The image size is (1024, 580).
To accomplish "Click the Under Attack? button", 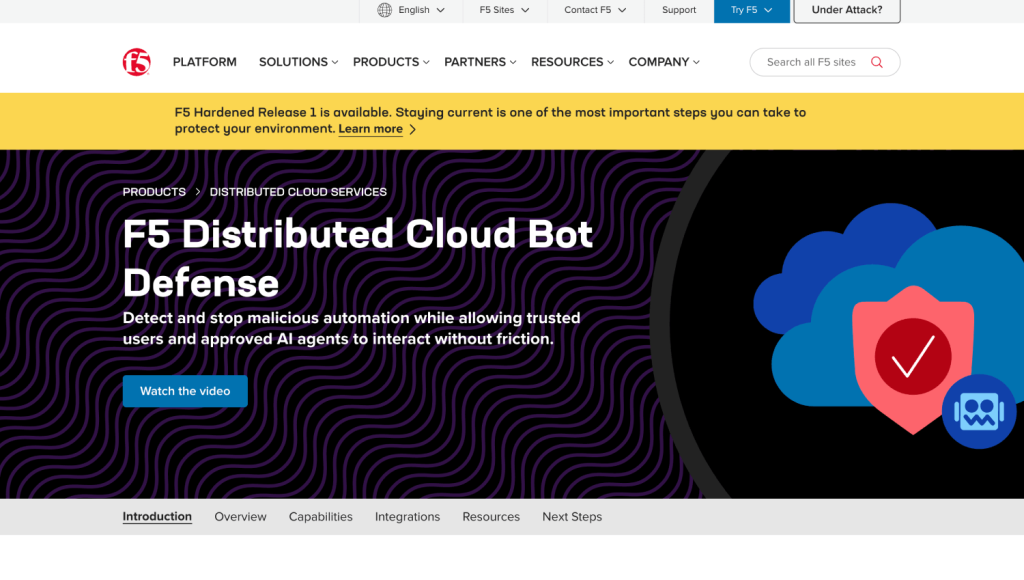I will tap(846, 10).
